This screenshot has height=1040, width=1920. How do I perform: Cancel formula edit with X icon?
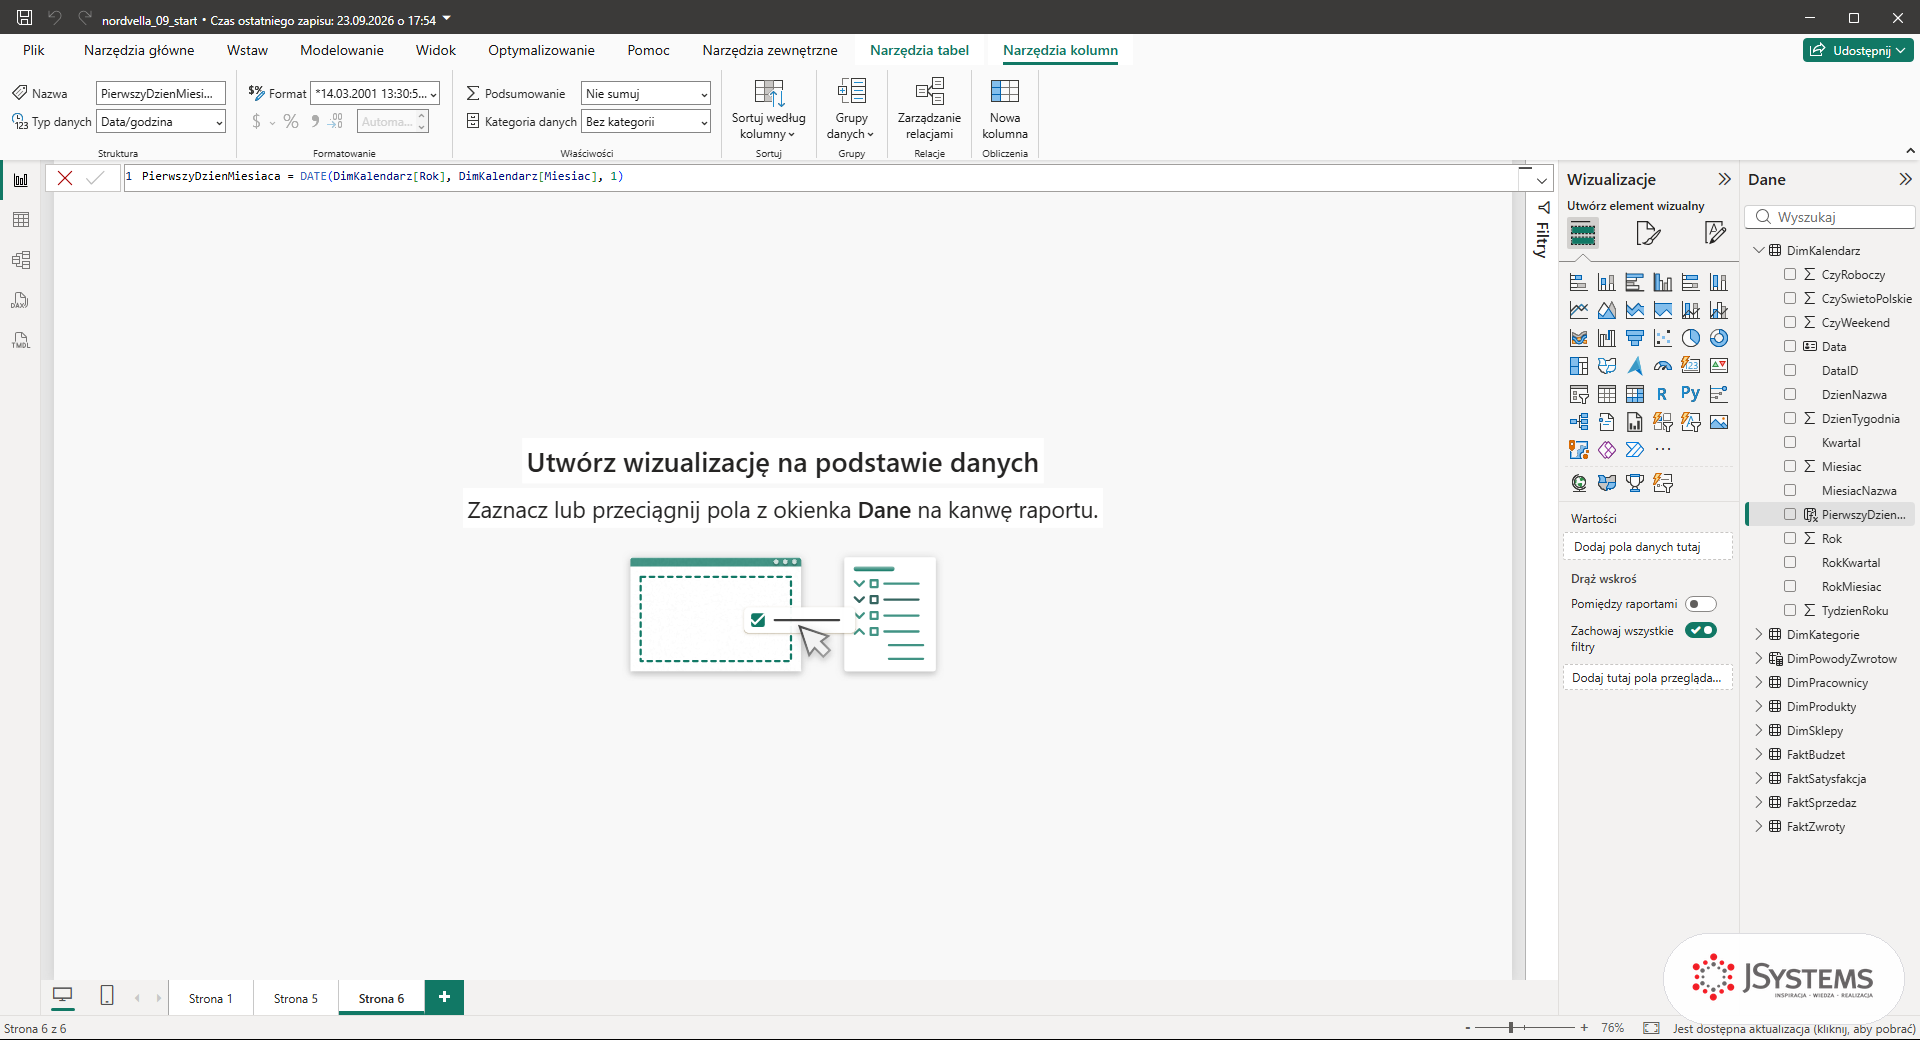(x=65, y=178)
